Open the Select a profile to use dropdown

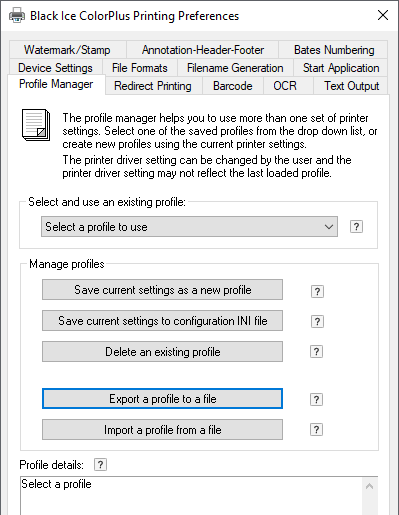(189, 227)
